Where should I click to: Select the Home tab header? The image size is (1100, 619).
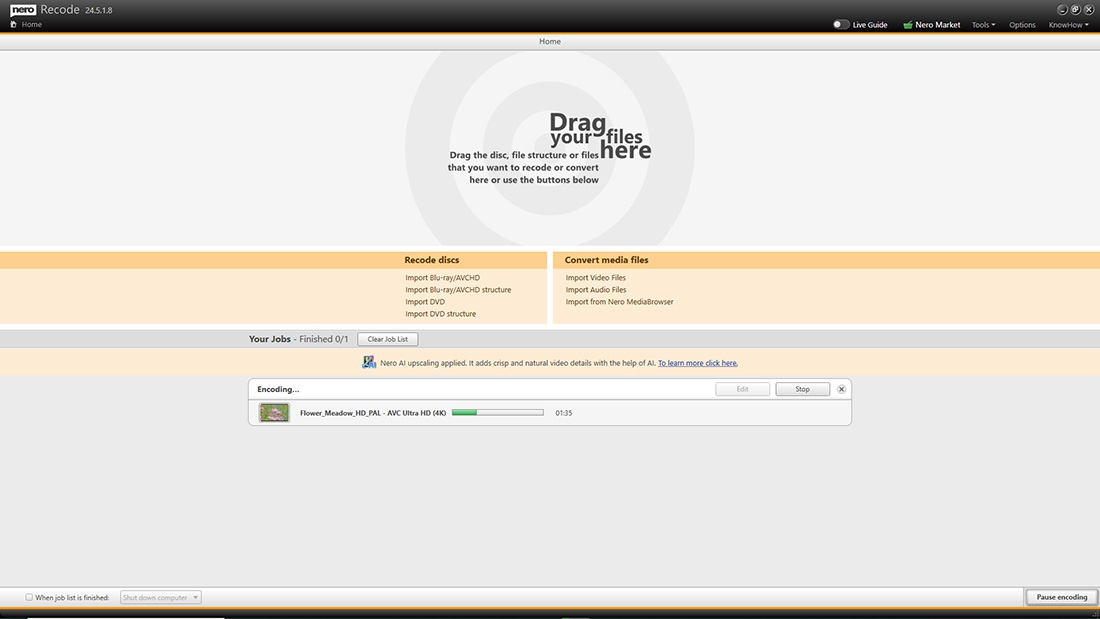pos(550,41)
